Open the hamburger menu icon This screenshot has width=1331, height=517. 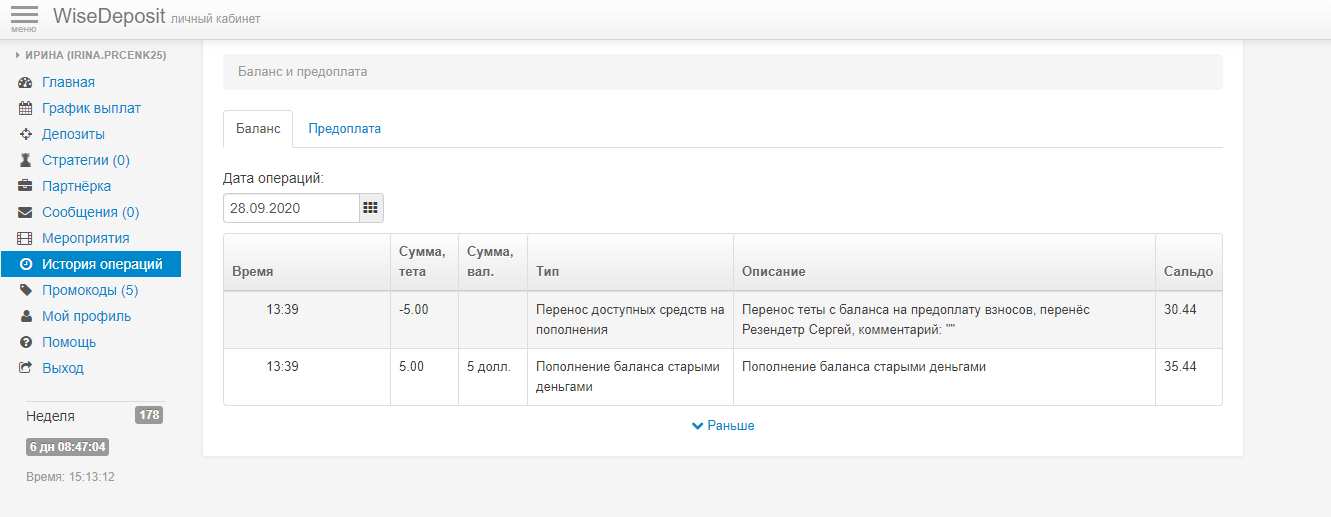click(x=24, y=17)
